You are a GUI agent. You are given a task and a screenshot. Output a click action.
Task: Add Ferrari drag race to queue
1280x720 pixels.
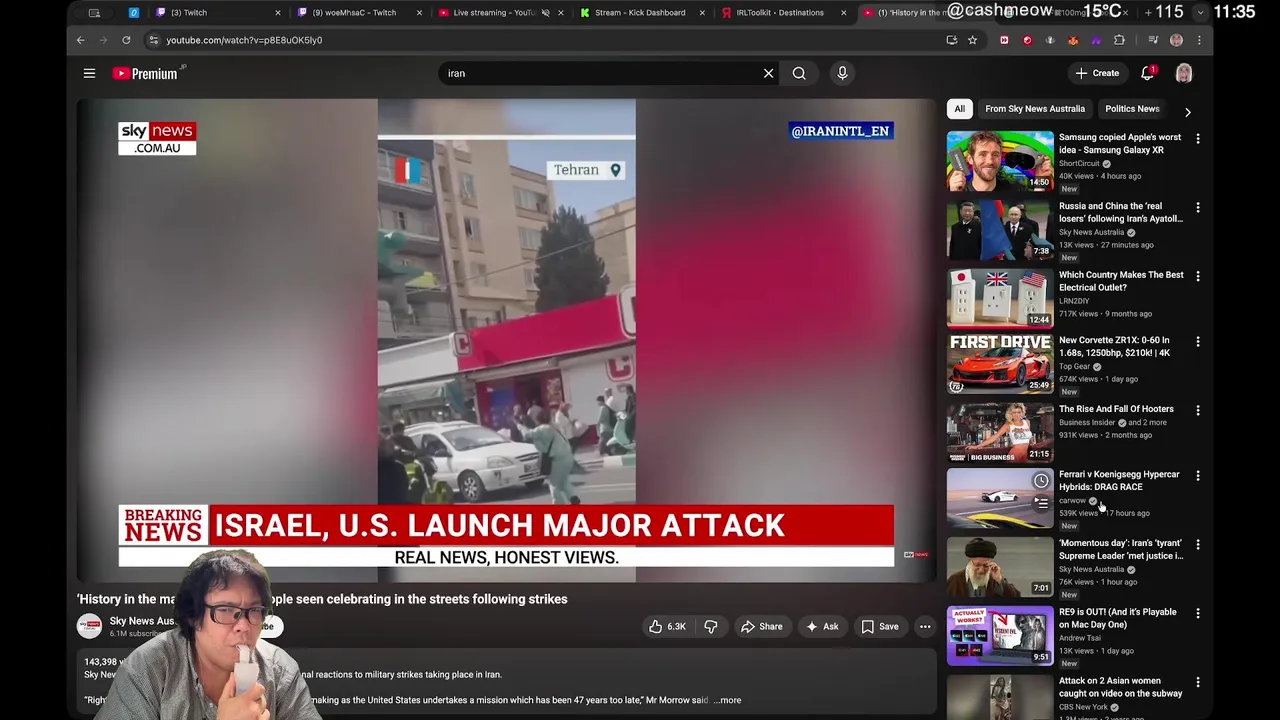[x=1041, y=504]
